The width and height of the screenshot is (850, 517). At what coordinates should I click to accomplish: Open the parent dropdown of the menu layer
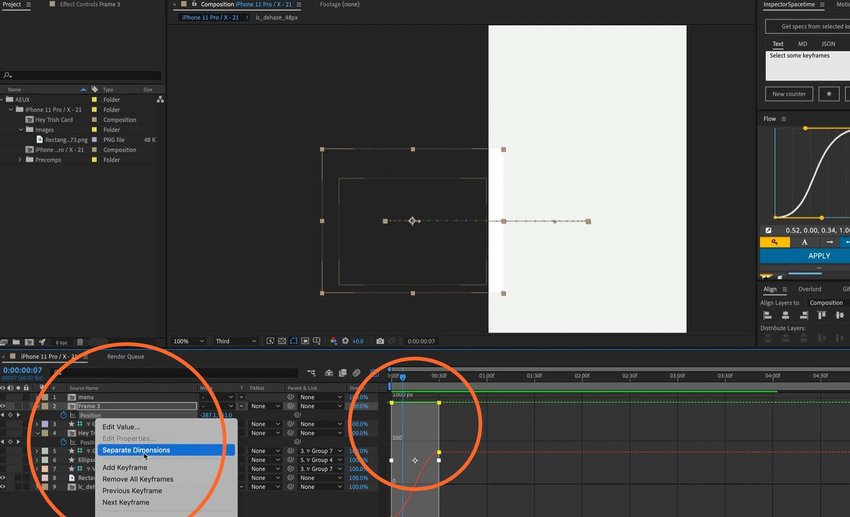[x=321, y=397]
